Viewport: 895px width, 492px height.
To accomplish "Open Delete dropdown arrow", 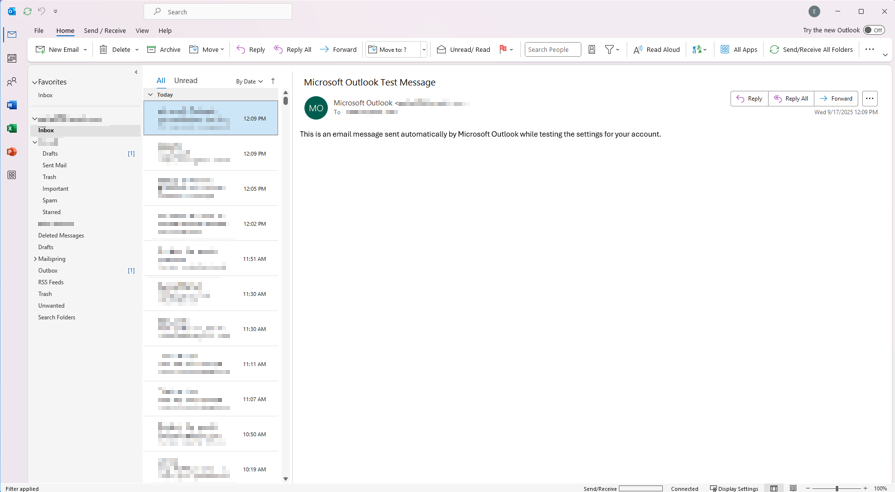I will pos(137,50).
